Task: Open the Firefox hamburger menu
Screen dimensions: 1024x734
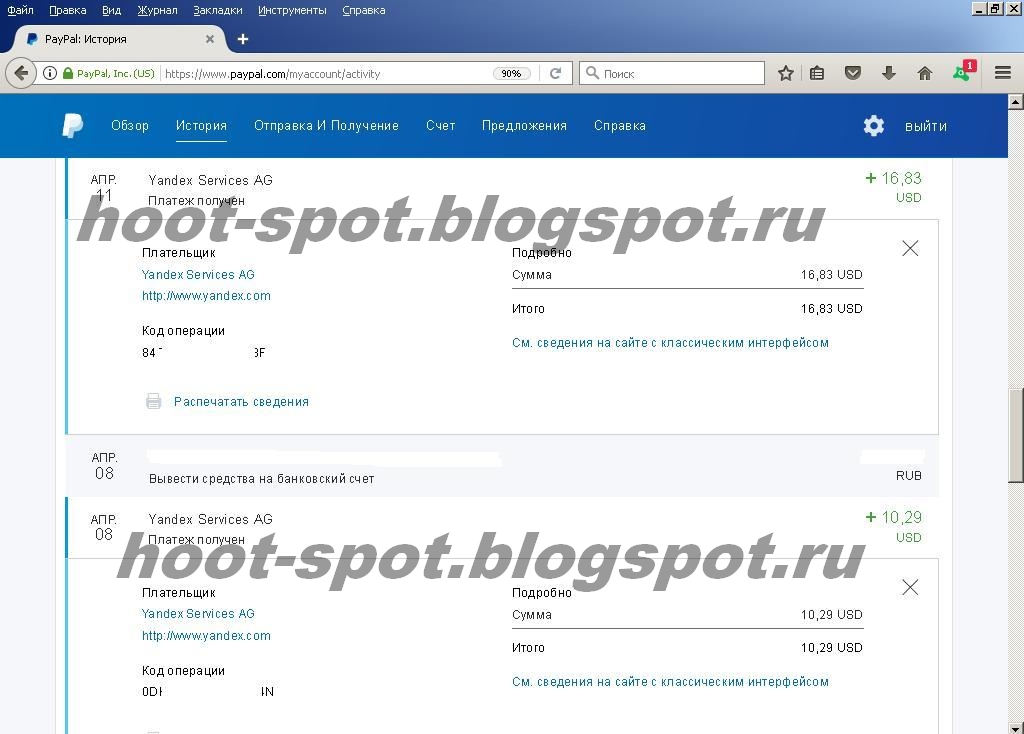Action: pos(1003,72)
